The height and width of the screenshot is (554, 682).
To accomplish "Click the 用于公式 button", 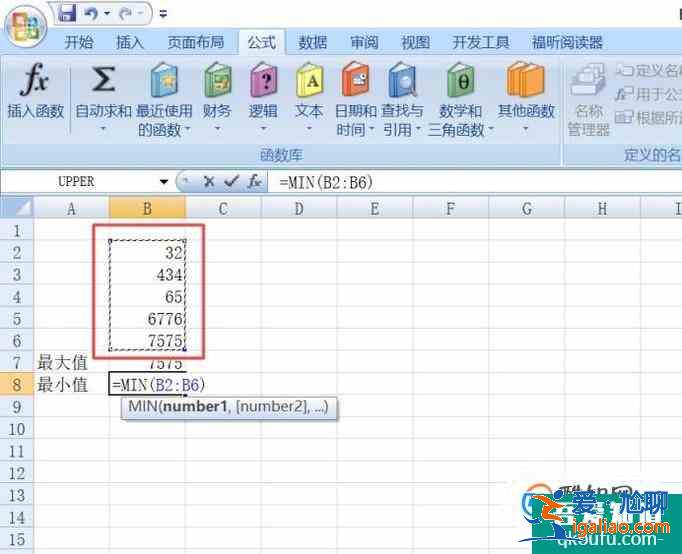I will tap(648, 94).
